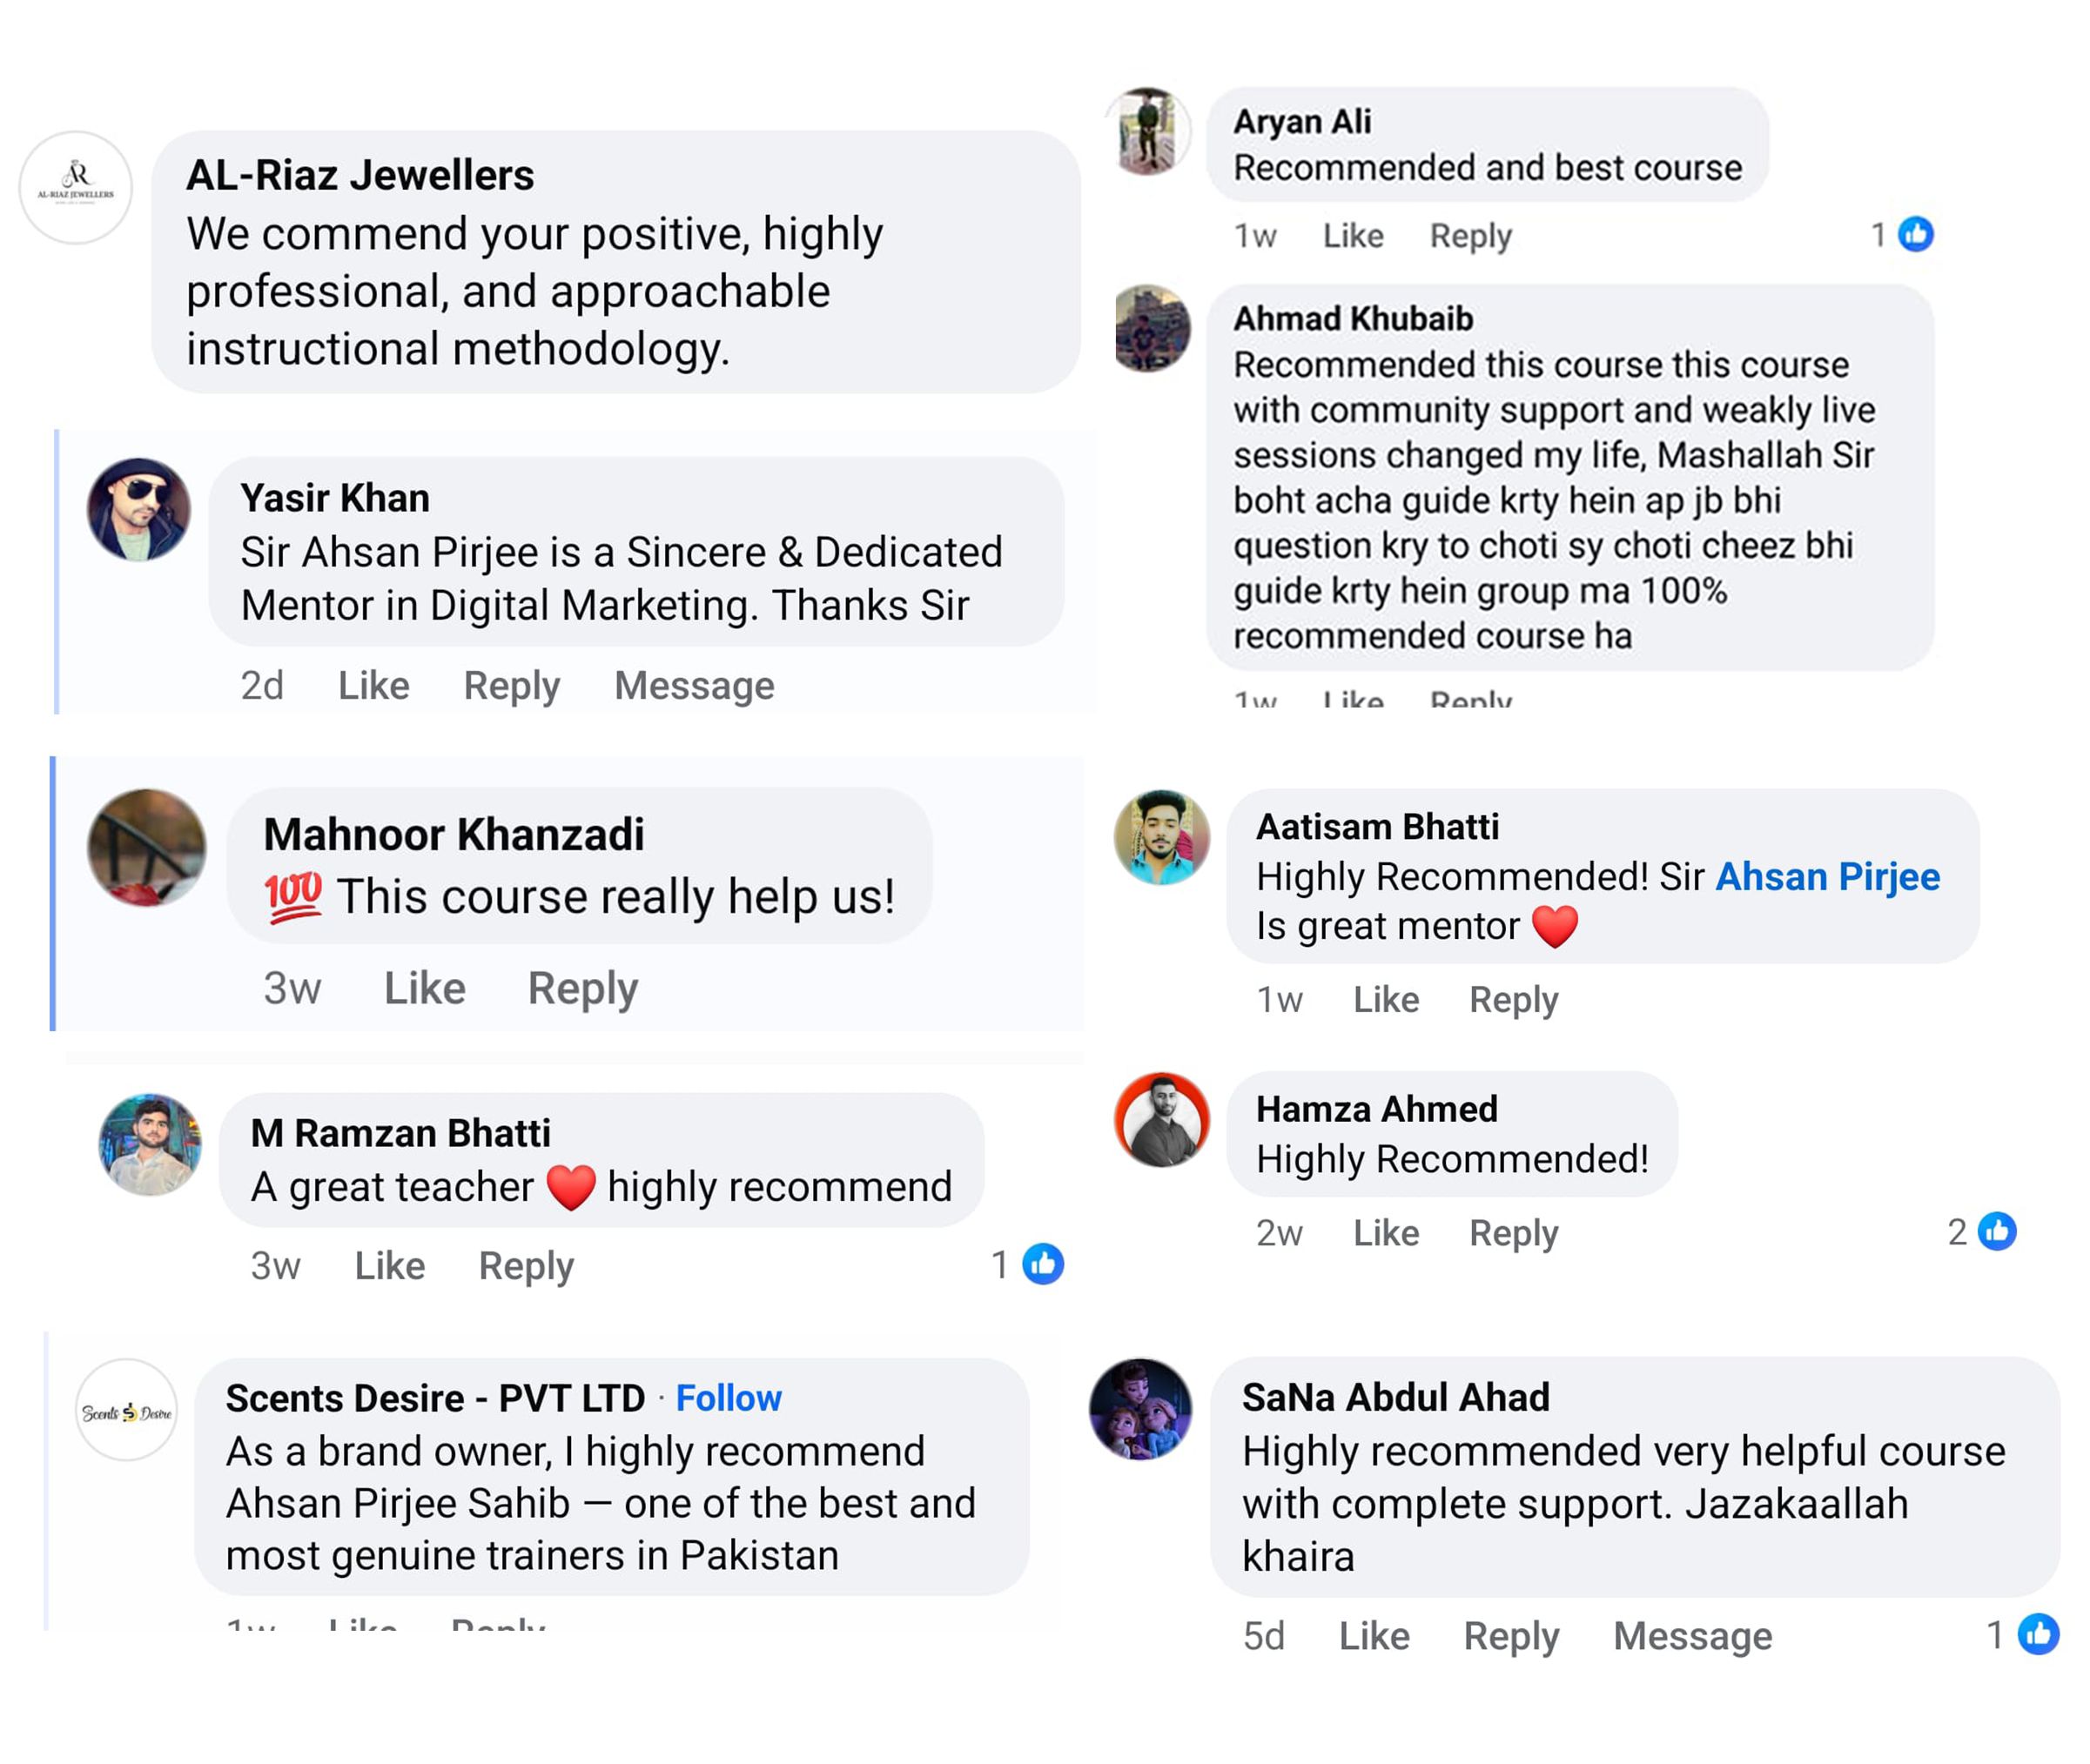
Task: Like Aatisam Bhatti's comment
Action: pyautogui.click(x=1385, y=1000)
